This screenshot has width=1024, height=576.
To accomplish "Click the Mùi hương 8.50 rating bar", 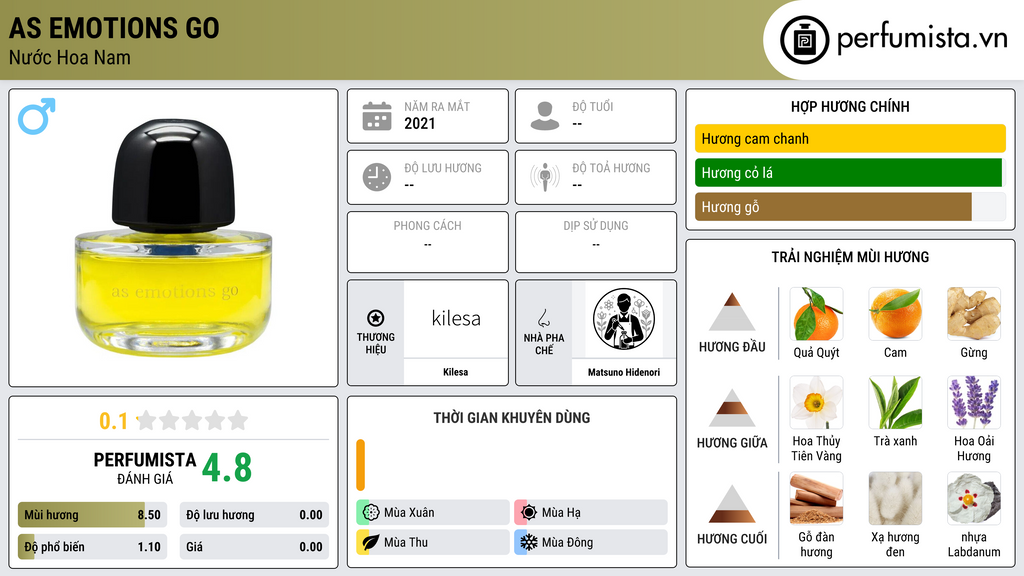I will 92,515.
